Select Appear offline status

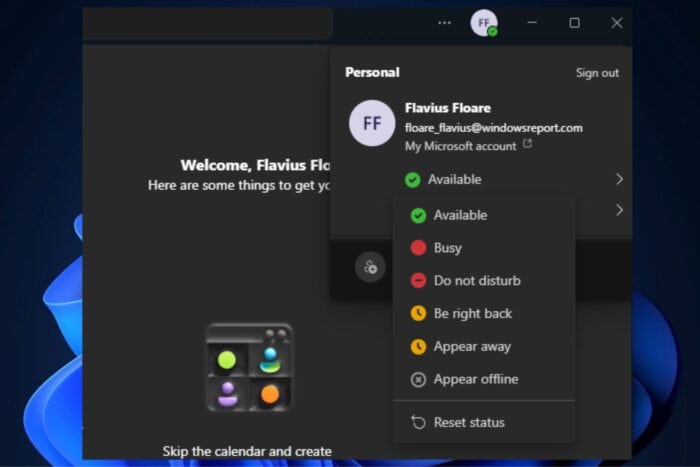483,379
